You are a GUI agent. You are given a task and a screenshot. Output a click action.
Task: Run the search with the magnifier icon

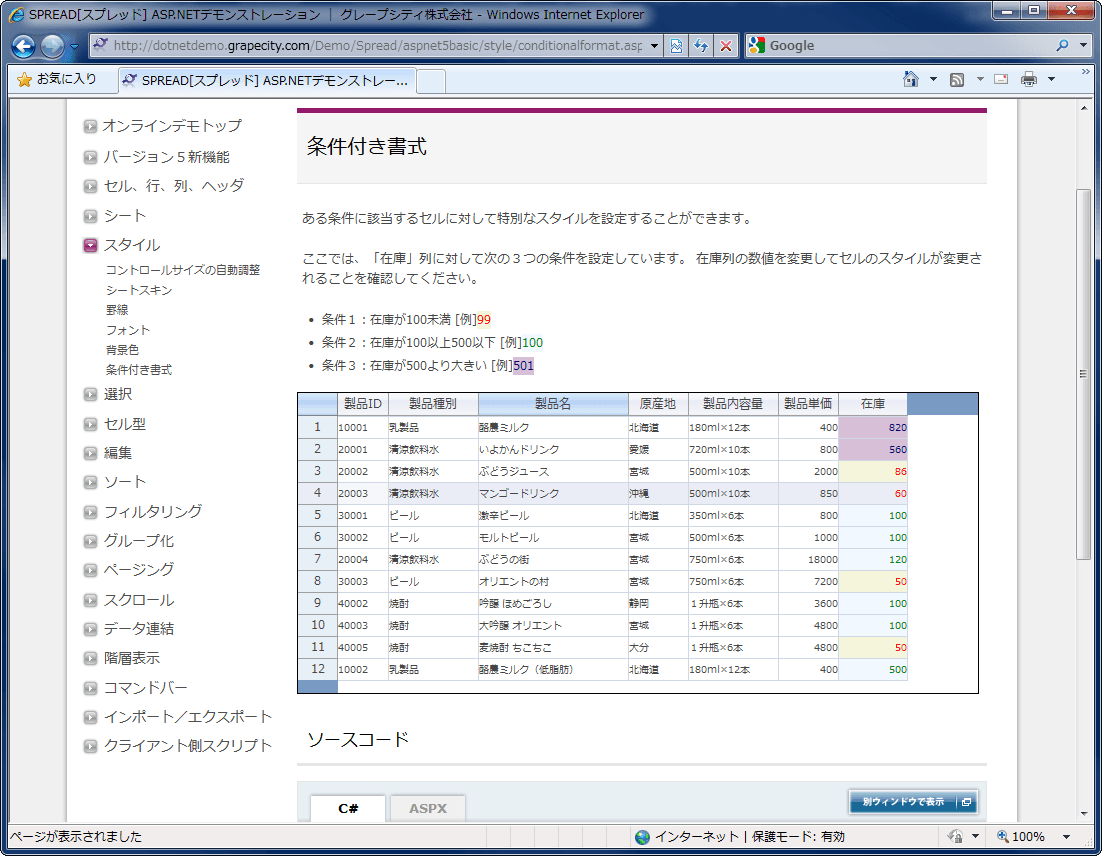[1063, 46]
